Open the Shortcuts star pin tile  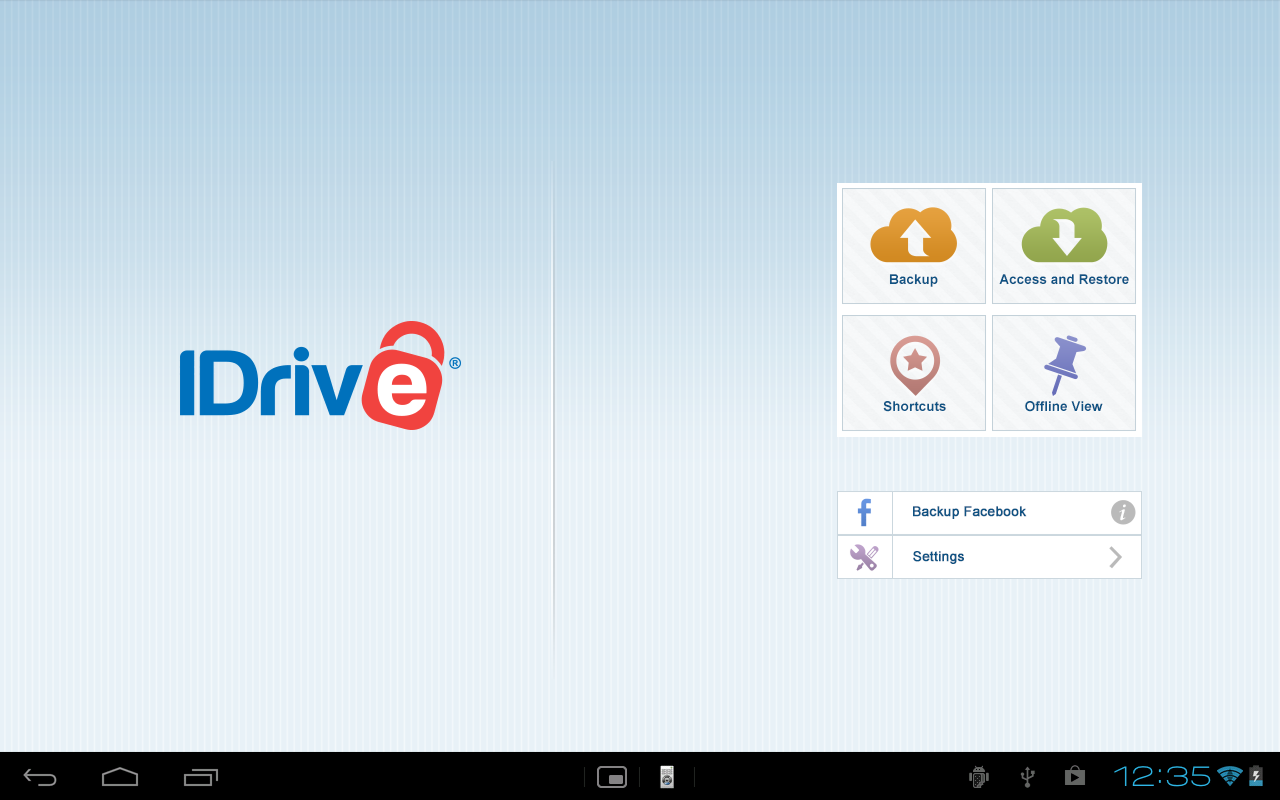tap(914, 373)
